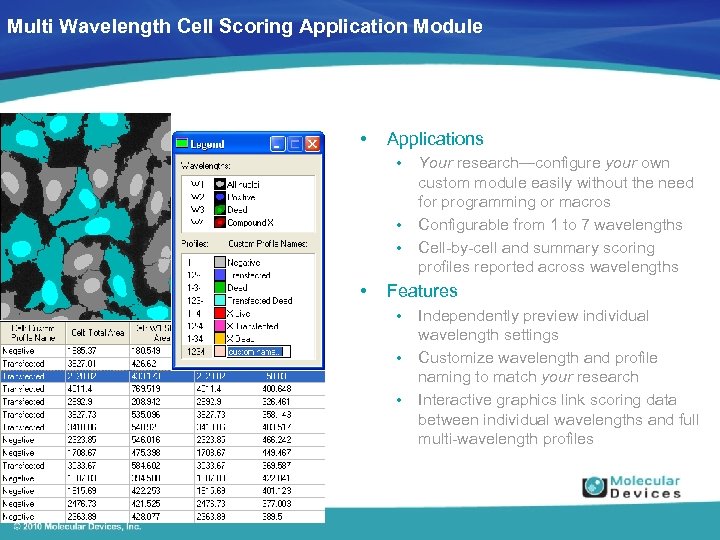Click table cell 475.398

click(x=146, y=453)
